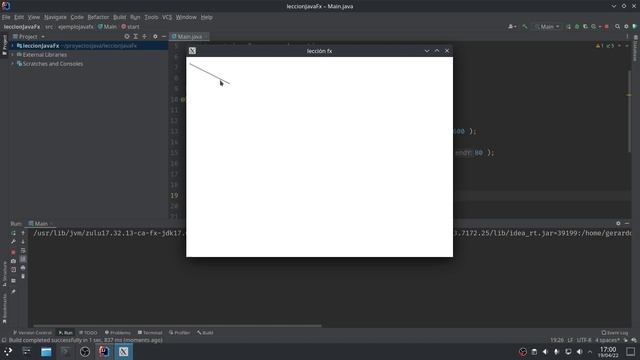Open Project panel settings gear

(155, 36)
